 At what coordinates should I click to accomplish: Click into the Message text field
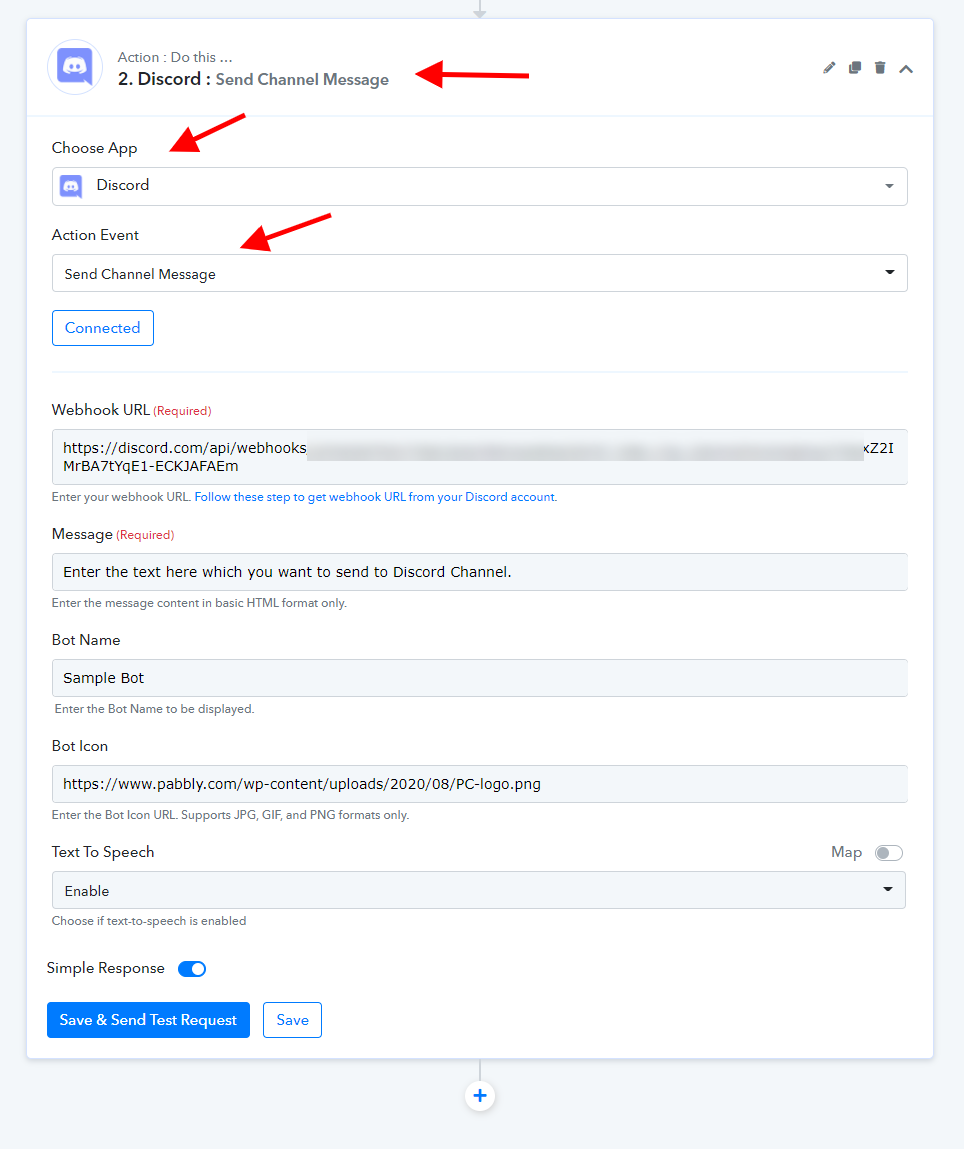480,572
